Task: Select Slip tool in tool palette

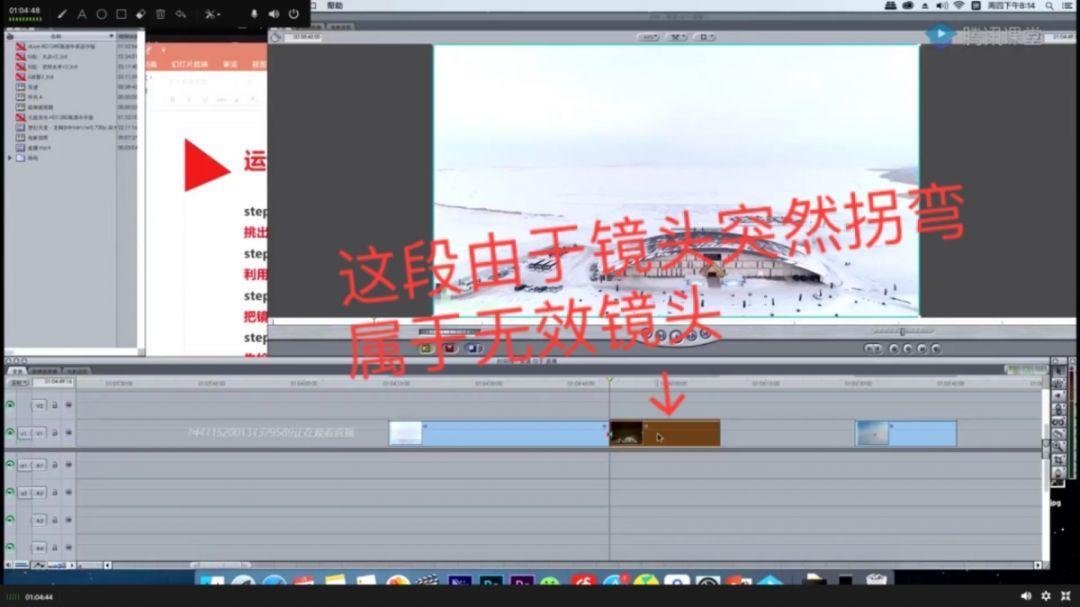Action: [x=1059, y=422]
